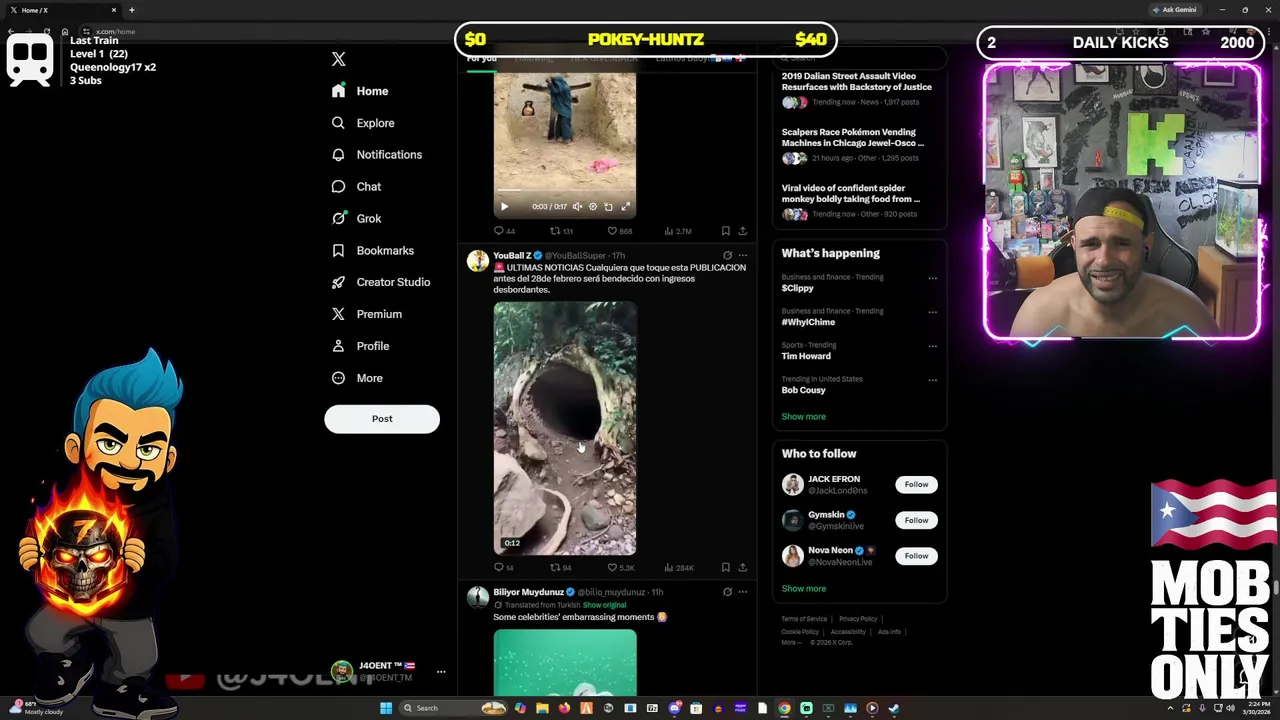
Task: Go to Bookmarks in the sidebar
Action: 372,251
